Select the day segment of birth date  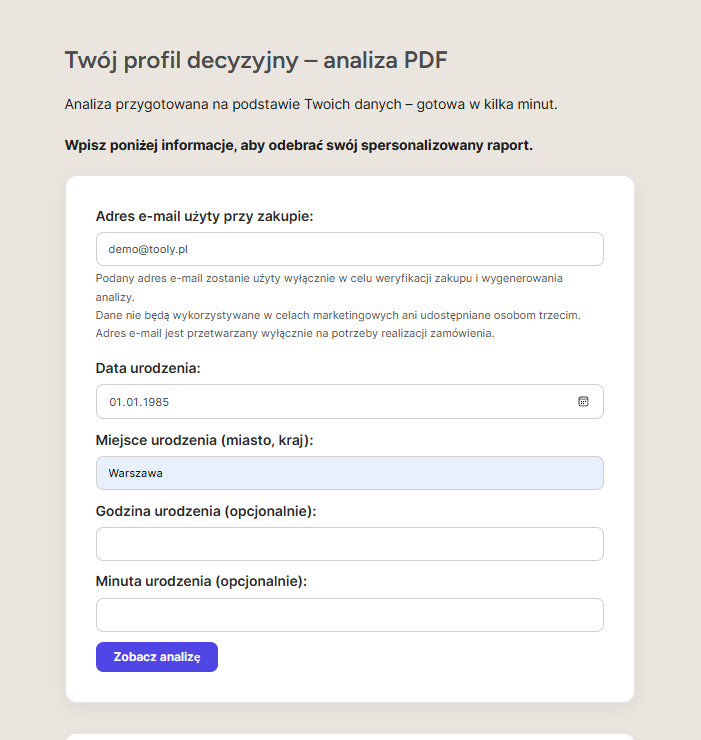click(x=115, y=402)
